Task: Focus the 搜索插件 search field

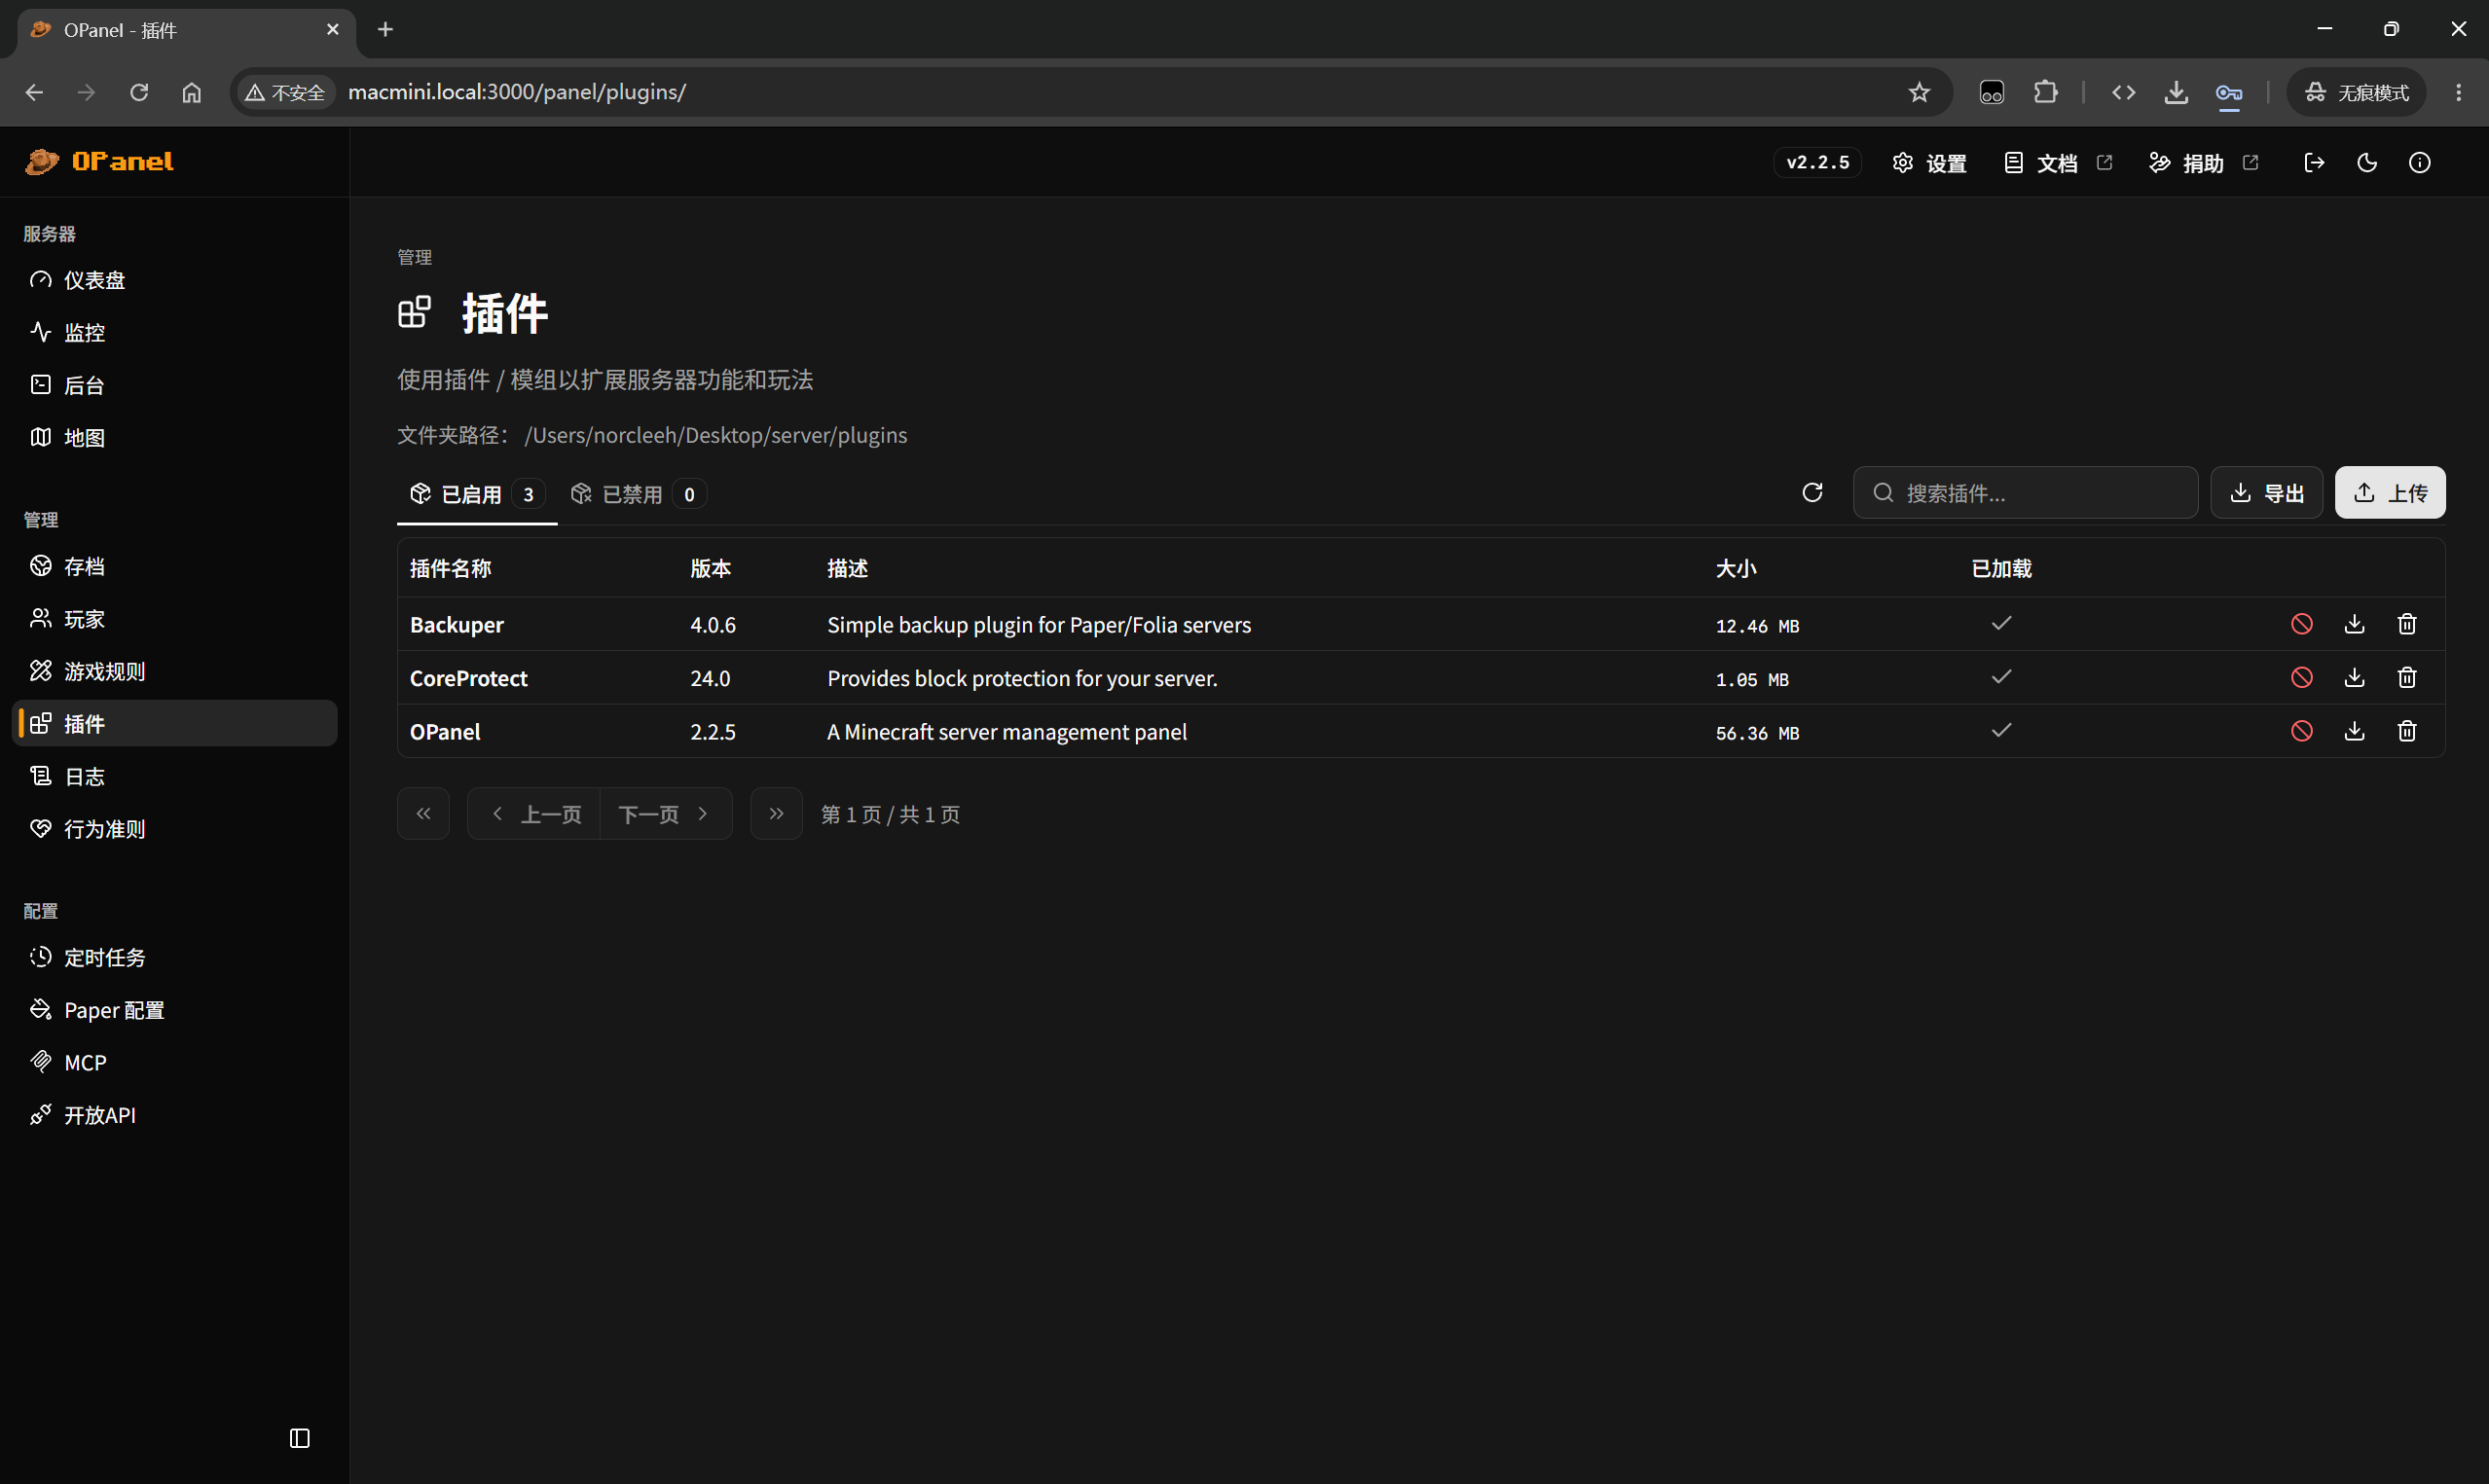Action: pyautogui.click(x=2025, y=492)
